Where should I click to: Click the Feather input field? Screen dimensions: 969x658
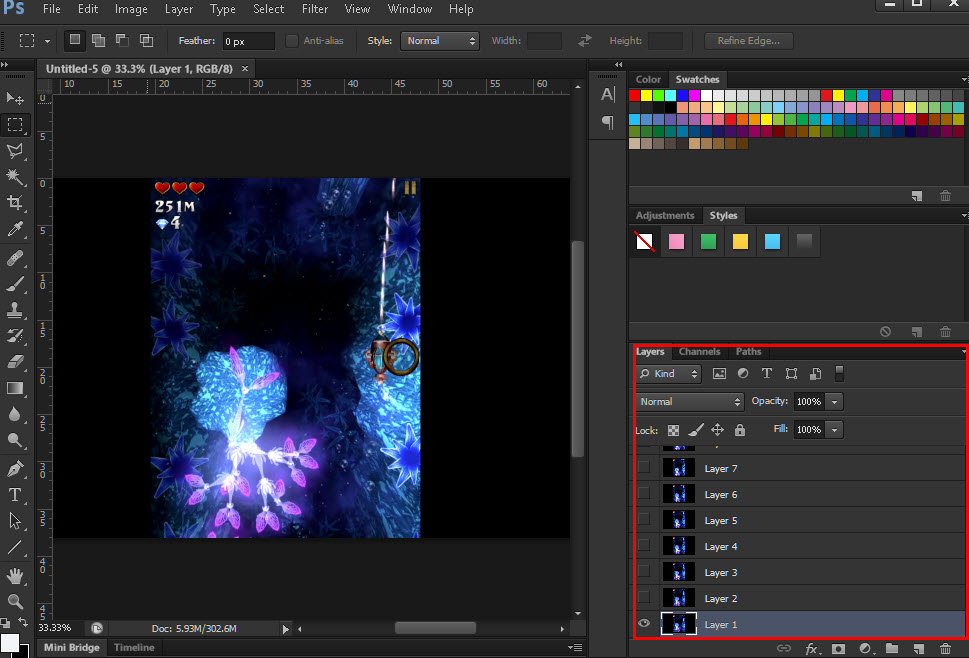[x=248, y=41]
